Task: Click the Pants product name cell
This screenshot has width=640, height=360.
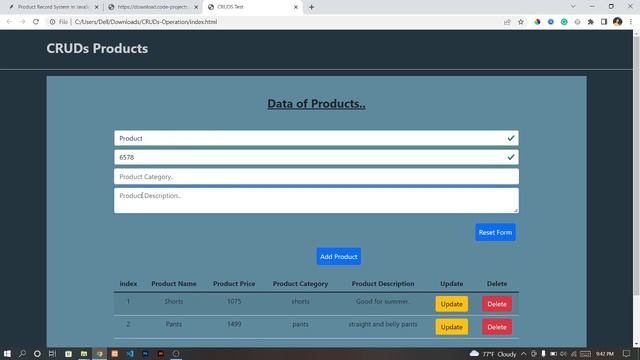Action: pyautogui.click(x=174, y=324)
